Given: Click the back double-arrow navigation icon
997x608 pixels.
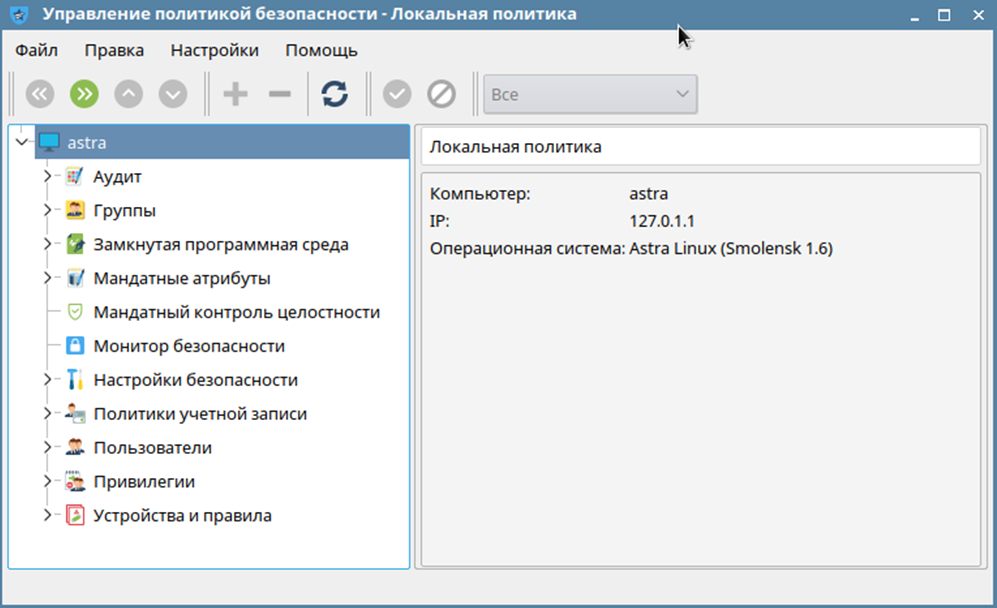Looking at the screenshot, I should click(39, 94).
